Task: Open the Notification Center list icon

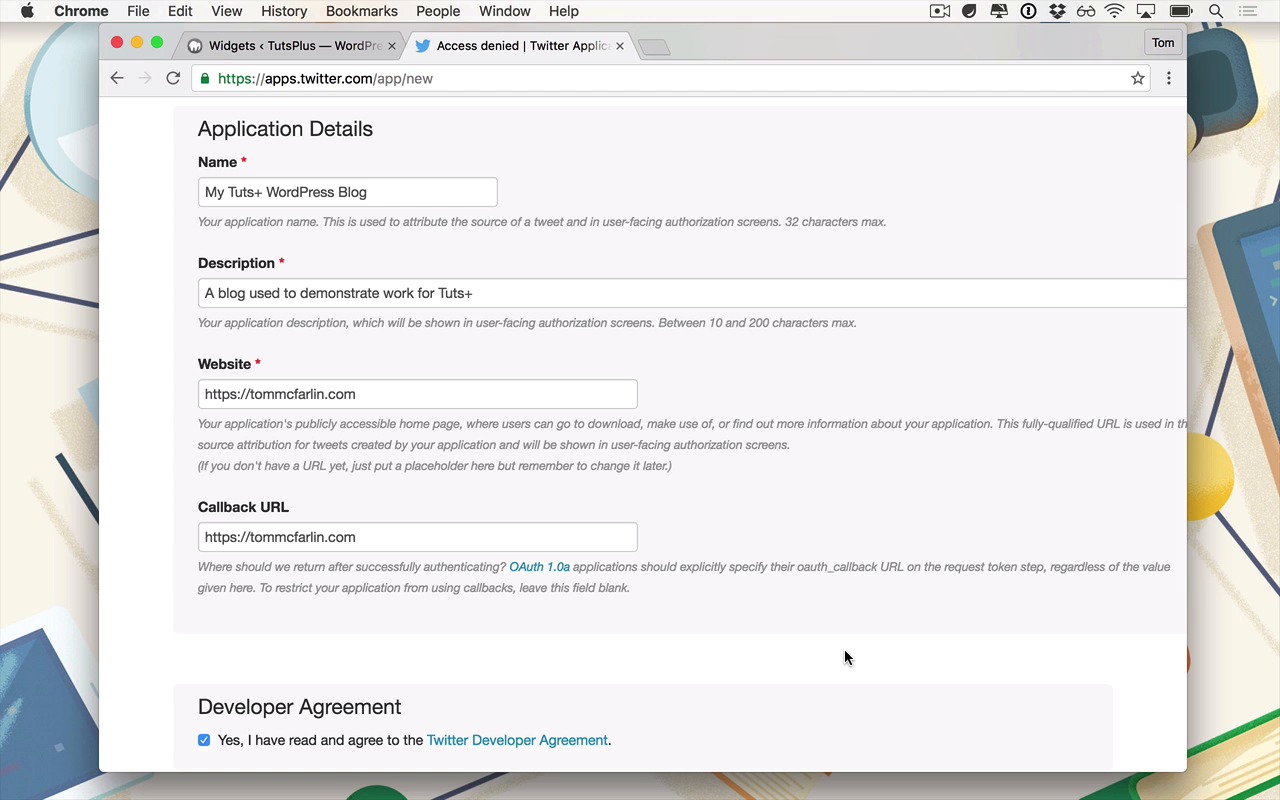Action: point(1247,11)
